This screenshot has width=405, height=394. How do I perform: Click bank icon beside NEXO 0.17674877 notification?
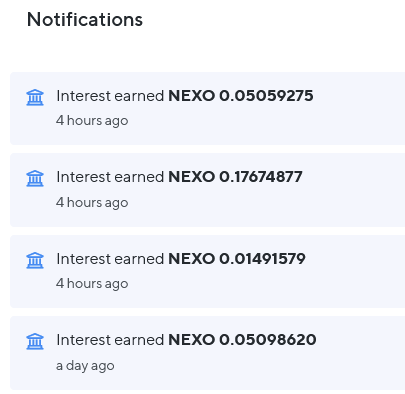35,179
